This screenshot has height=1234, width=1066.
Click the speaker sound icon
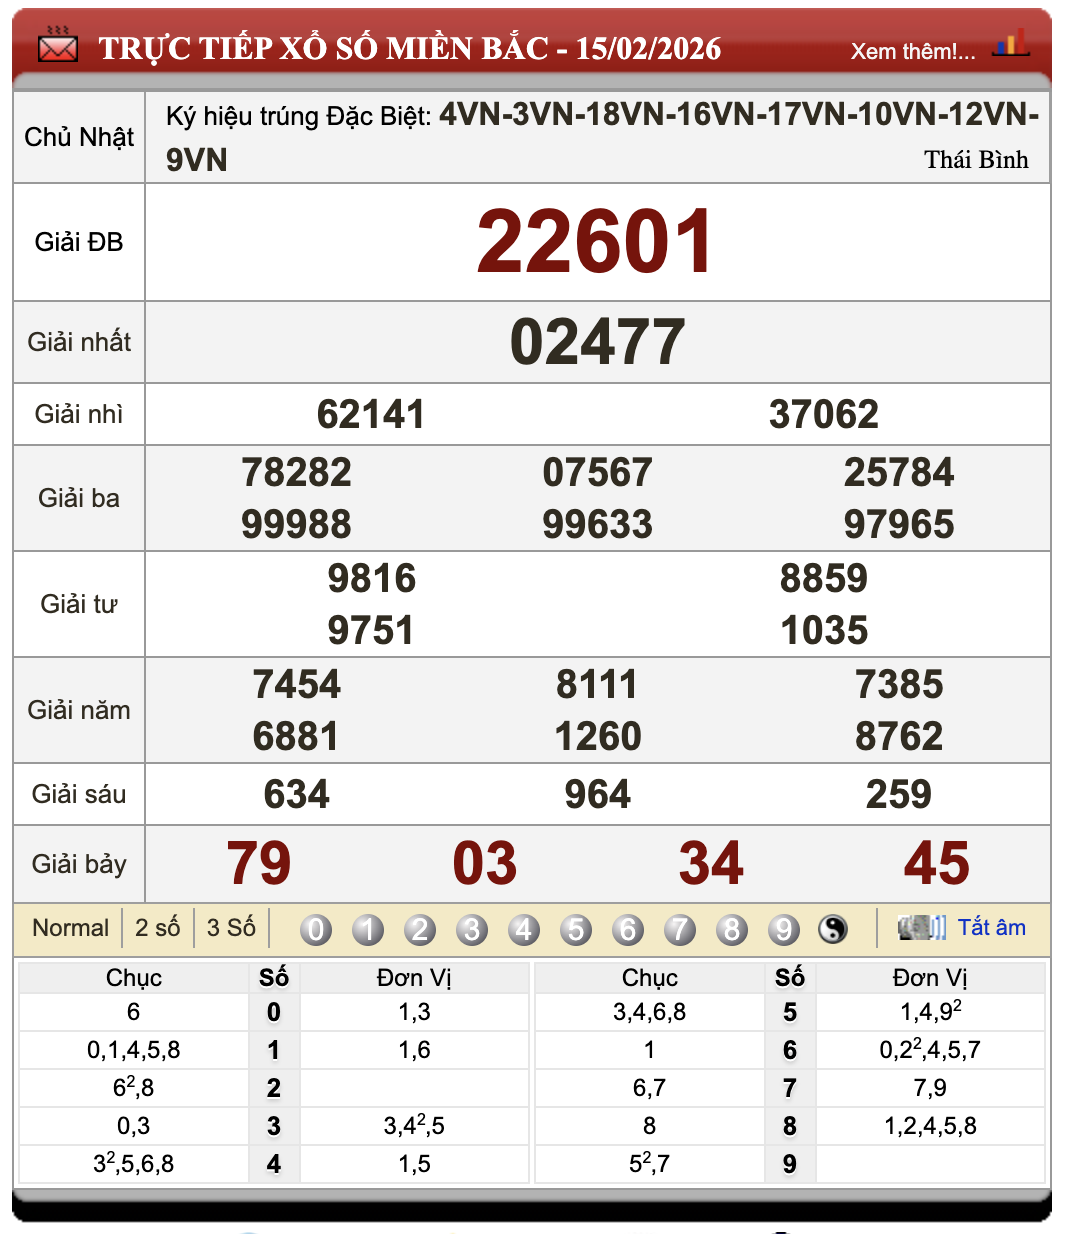[921, 927]
